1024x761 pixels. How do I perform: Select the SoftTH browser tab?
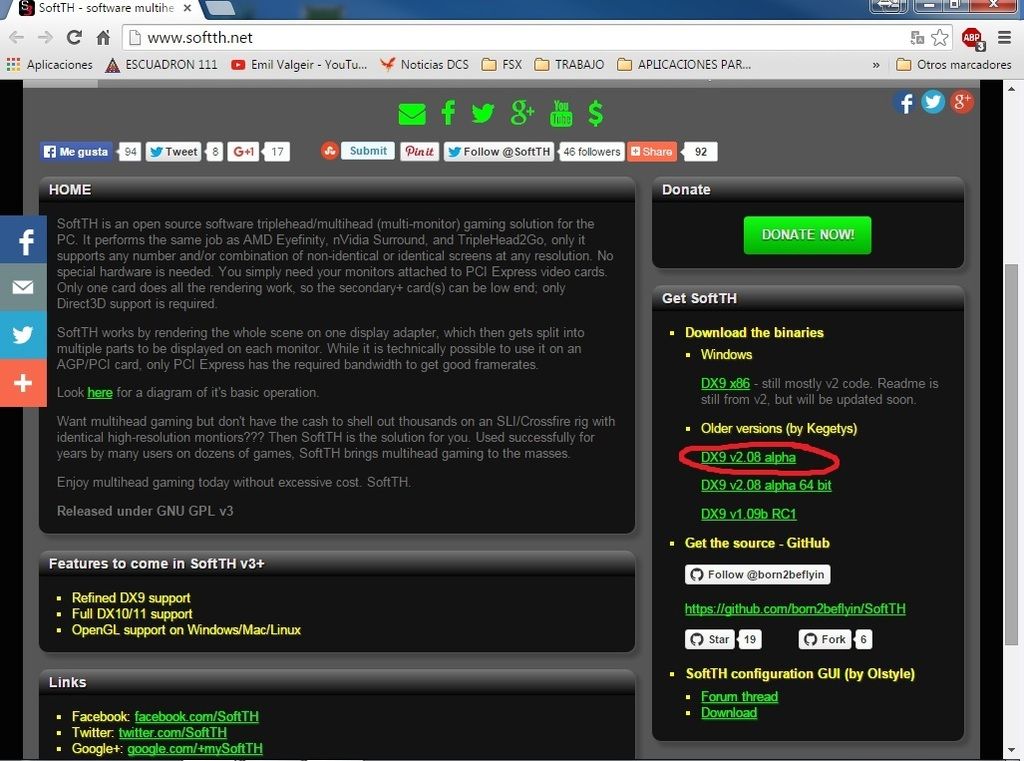tap(104, 8)
